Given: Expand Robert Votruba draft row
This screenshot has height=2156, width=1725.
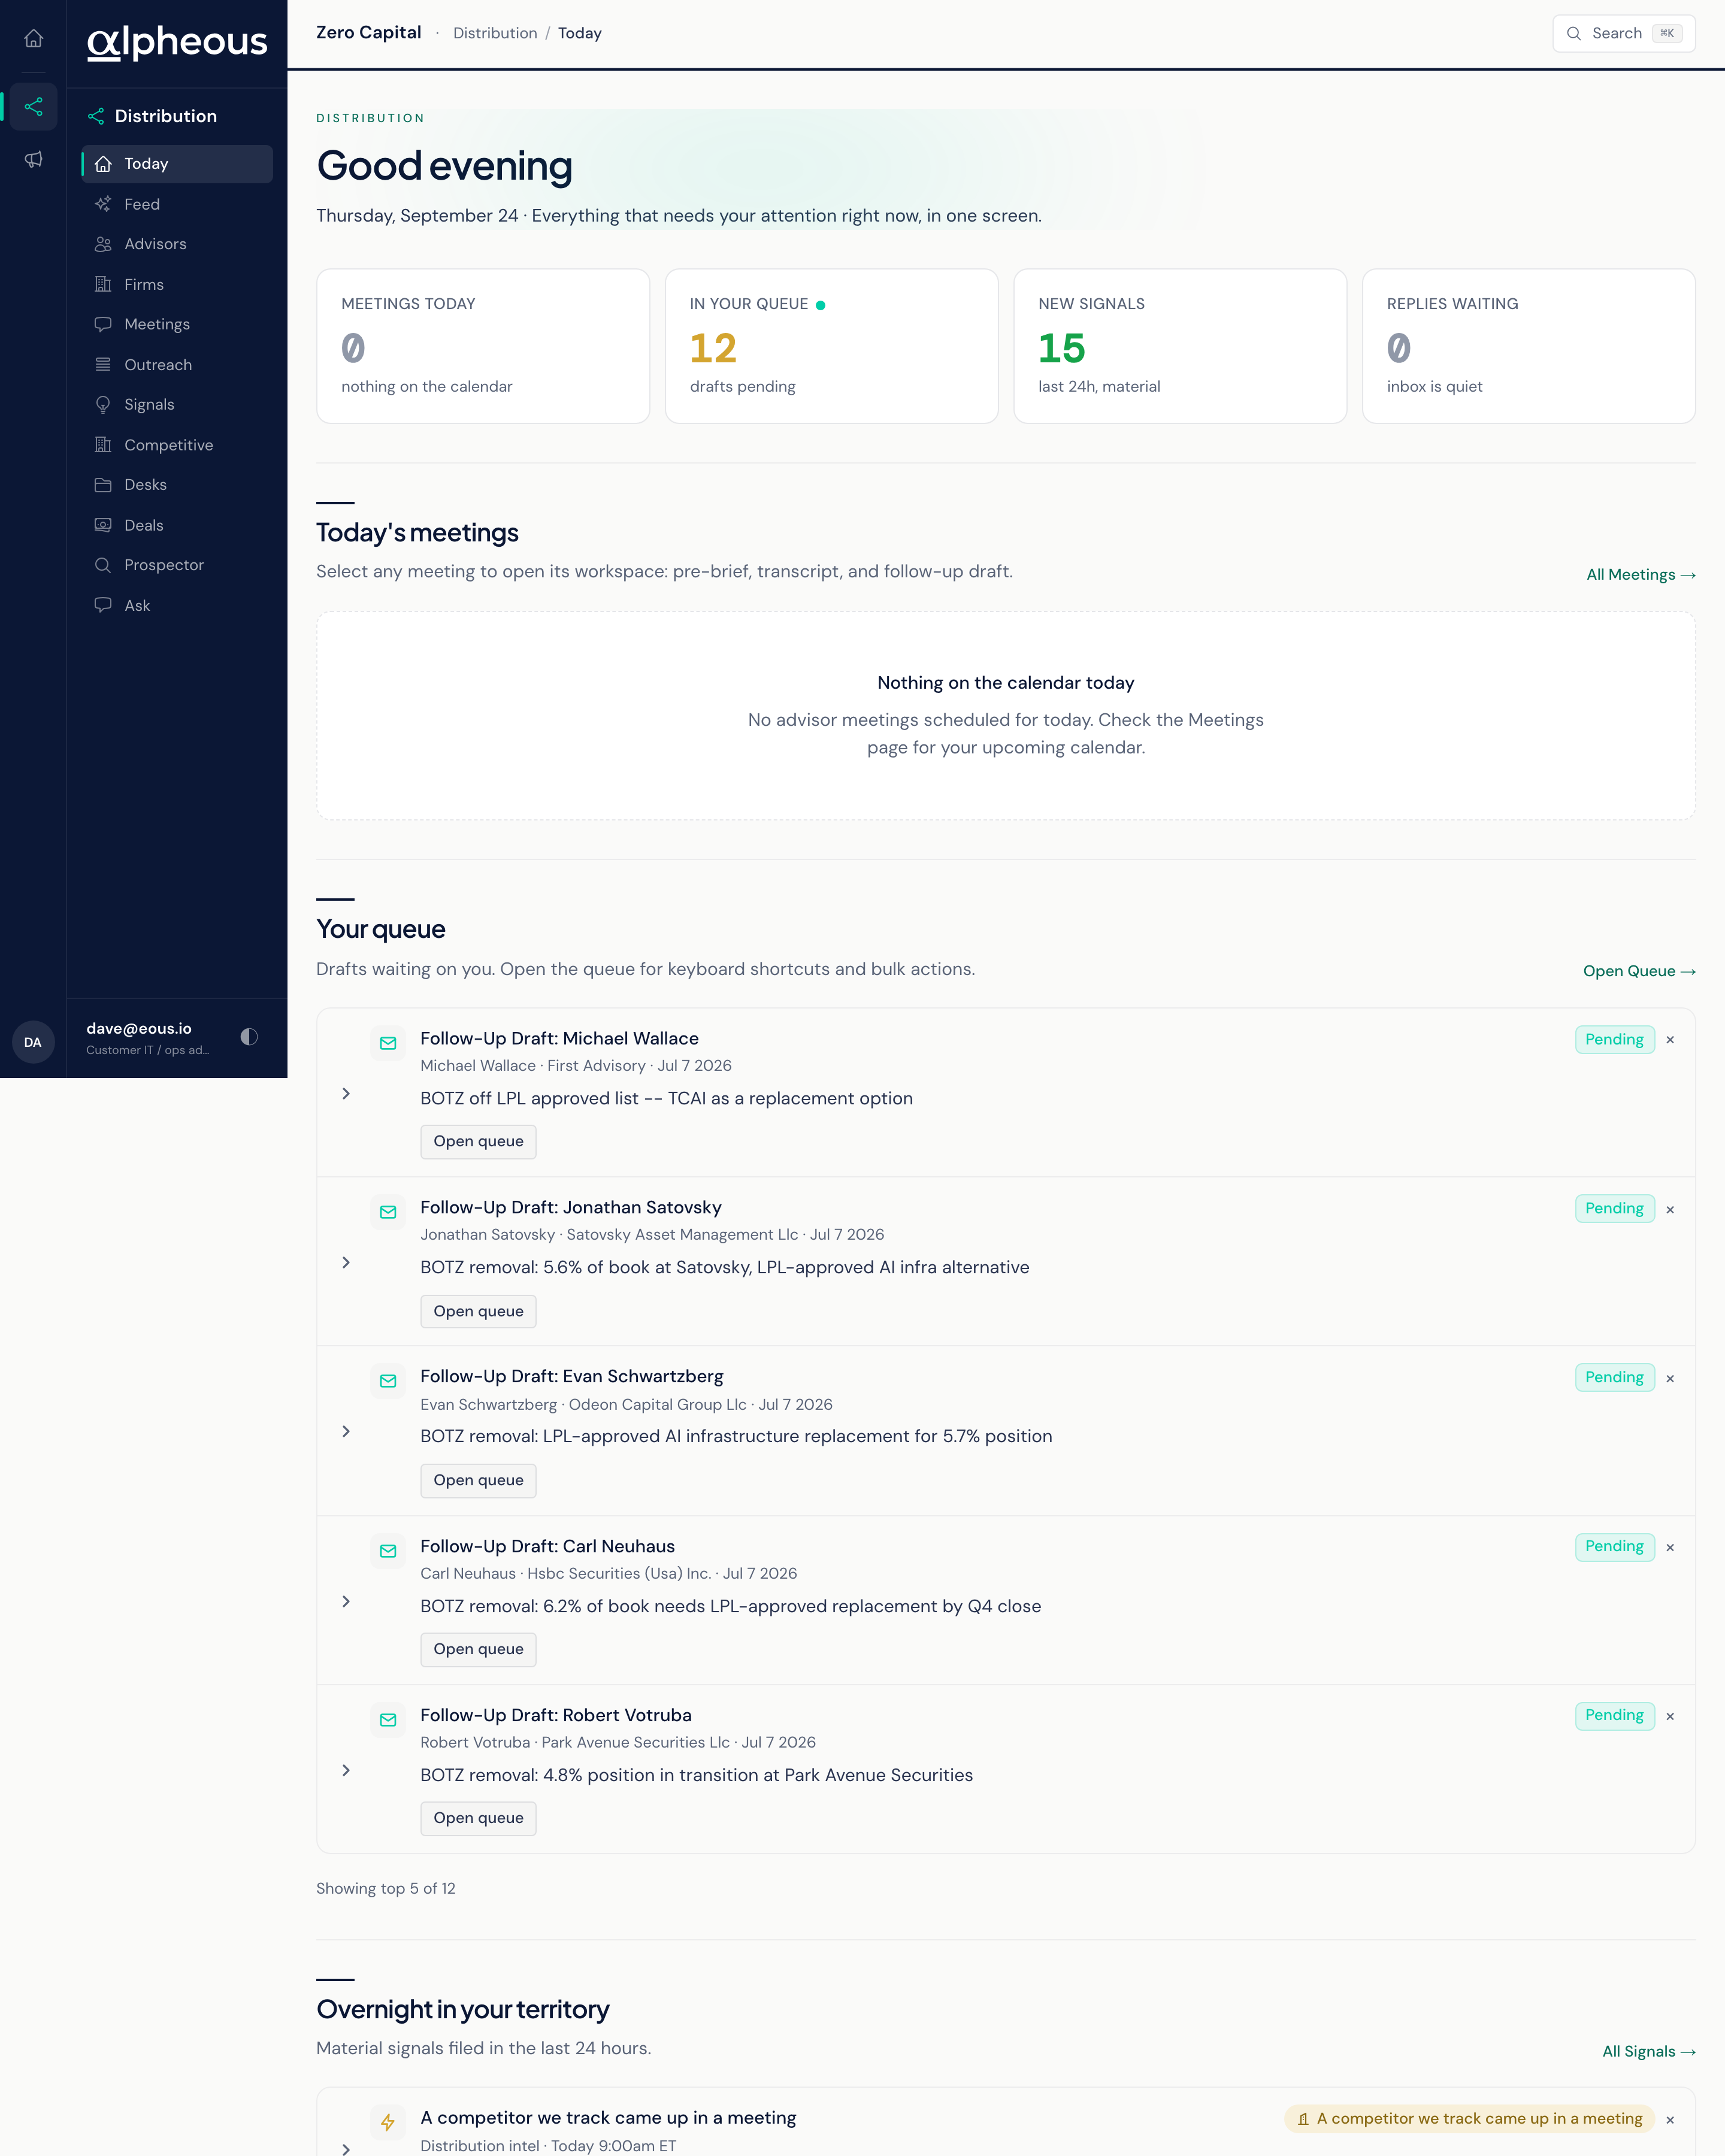Looking at the screenshot, I should [346, 1771].
